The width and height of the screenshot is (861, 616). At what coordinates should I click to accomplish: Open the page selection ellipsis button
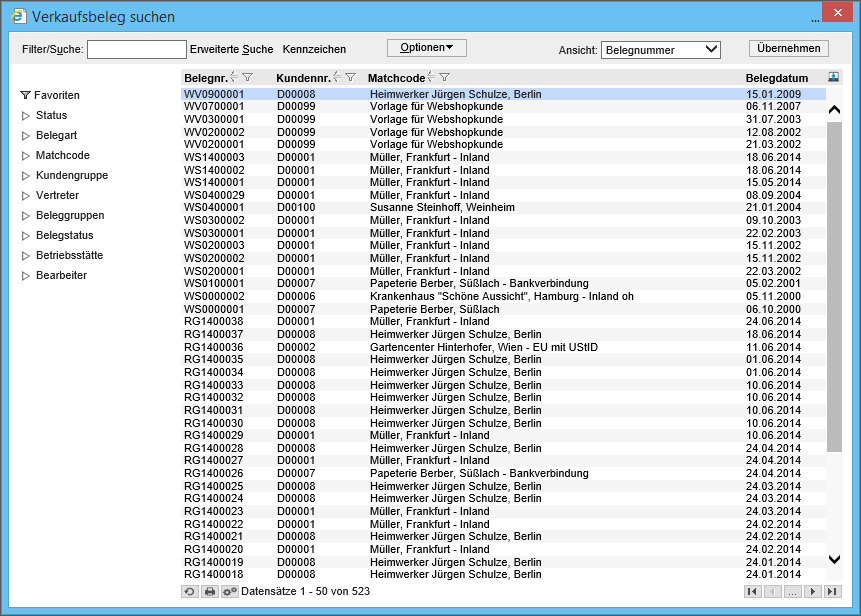pyautogui.click(x=792, y=591)
